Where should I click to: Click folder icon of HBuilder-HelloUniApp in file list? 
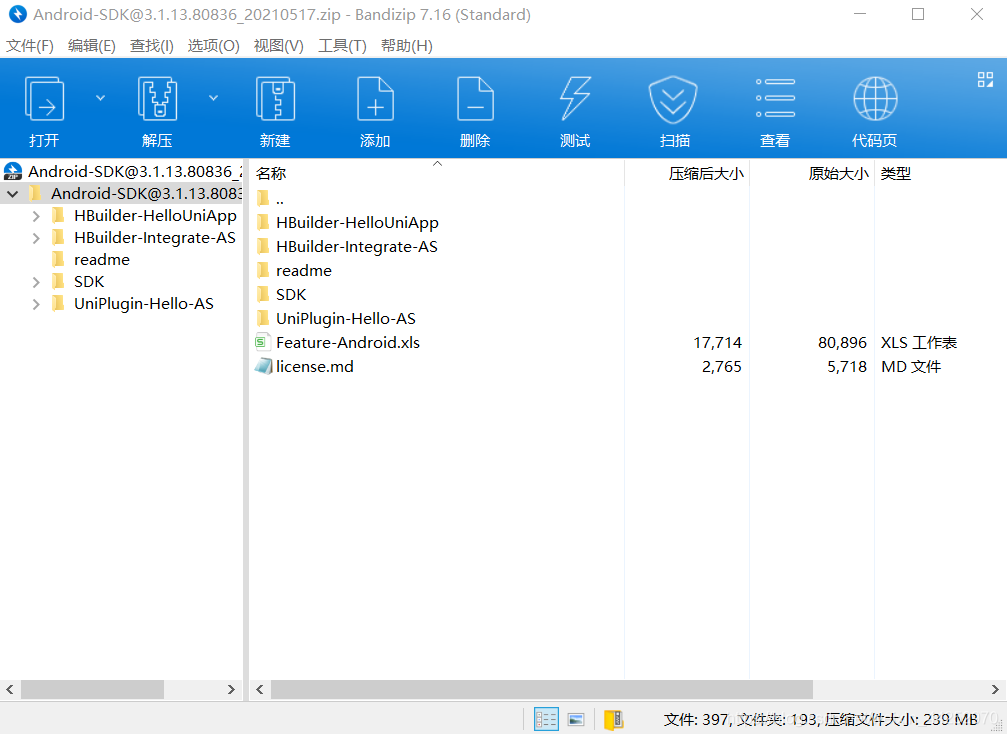click(x=263, y=222)
